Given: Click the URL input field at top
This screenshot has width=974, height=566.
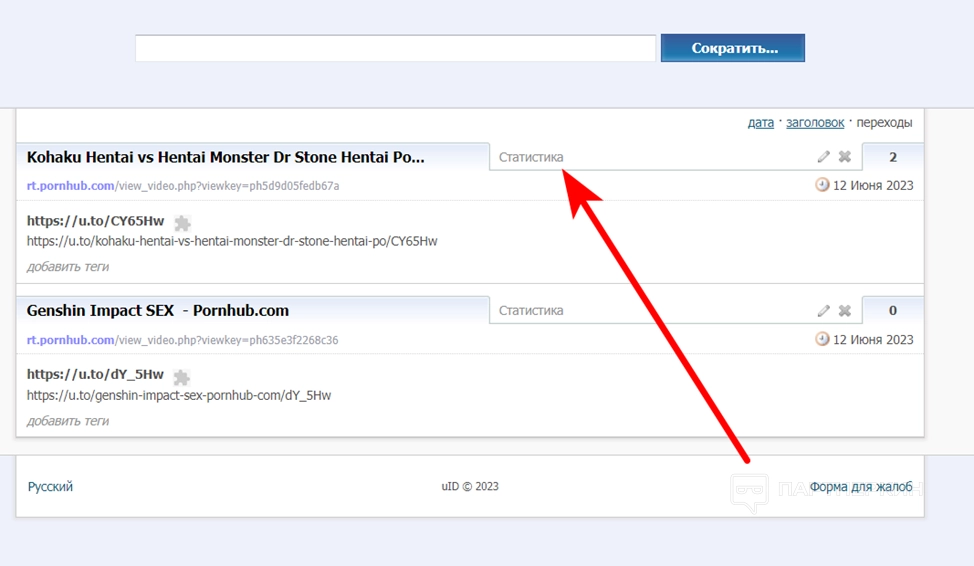Looking at the screenshot, I should pyautogui.click(x=396, y=48).
